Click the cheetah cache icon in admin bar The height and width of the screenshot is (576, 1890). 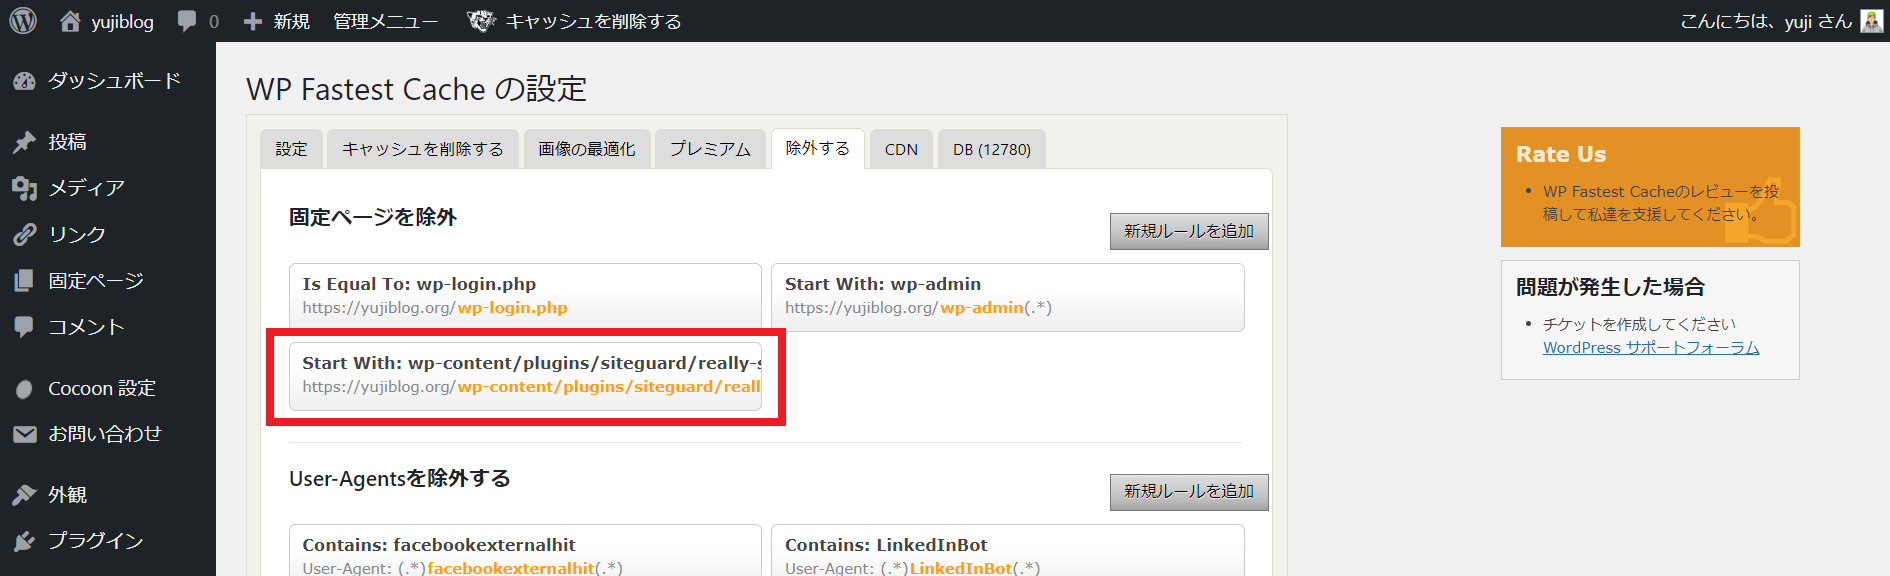point(481,21)
